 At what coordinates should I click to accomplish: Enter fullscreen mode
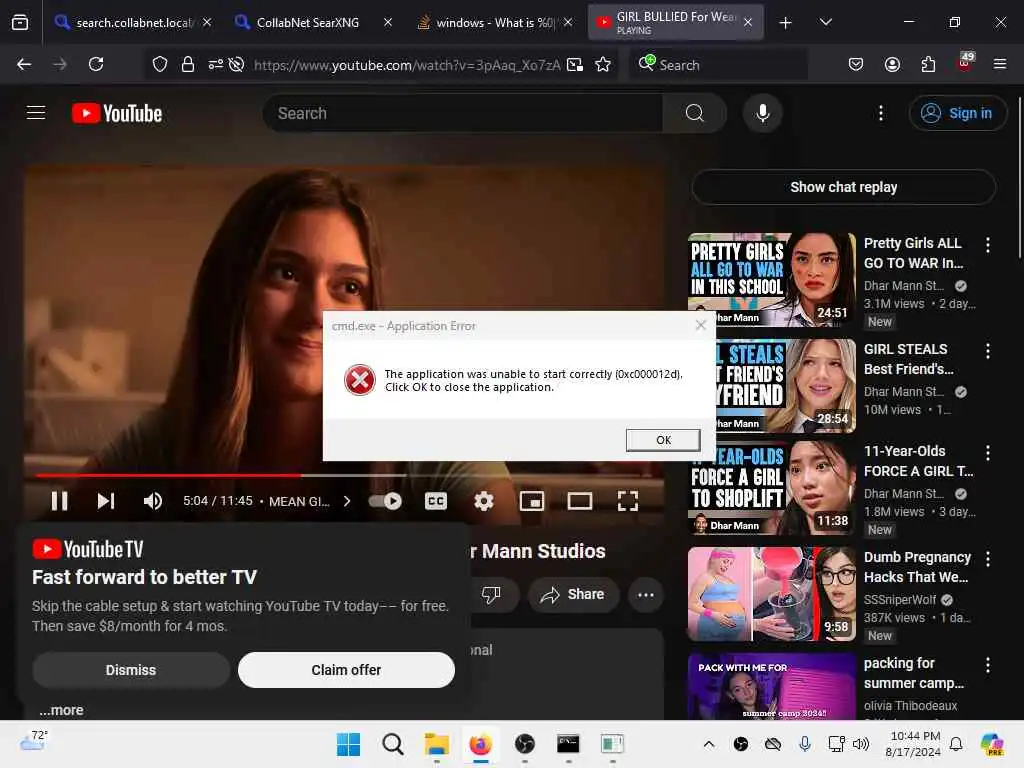tap(628, 501)
